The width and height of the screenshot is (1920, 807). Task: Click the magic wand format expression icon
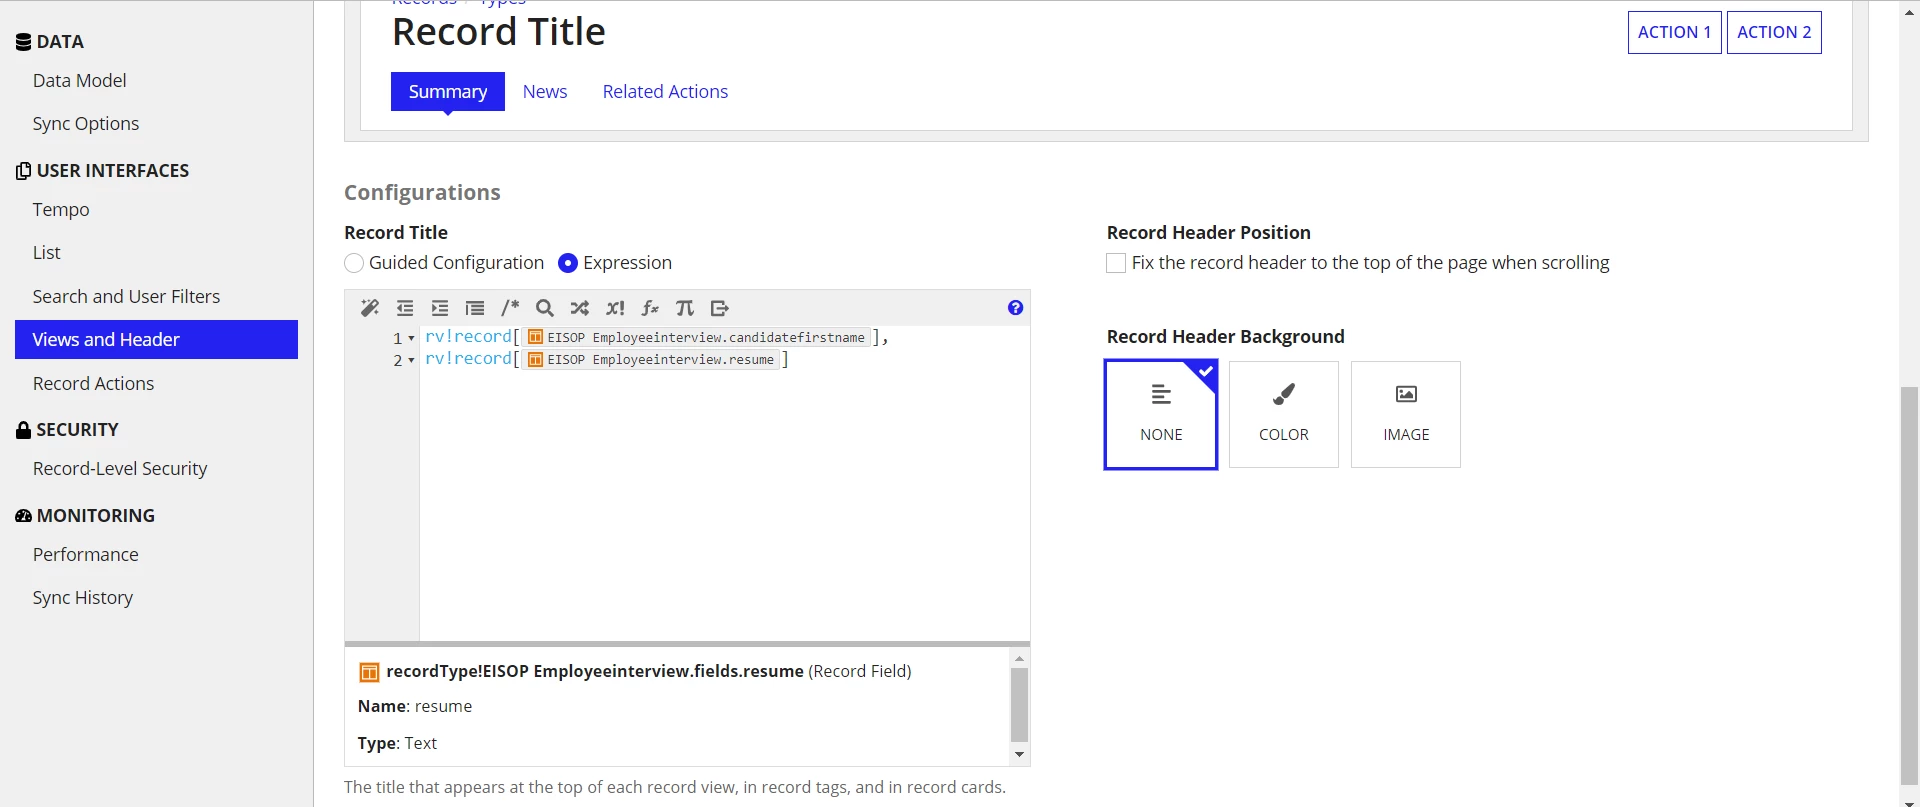tap(370, 308)
